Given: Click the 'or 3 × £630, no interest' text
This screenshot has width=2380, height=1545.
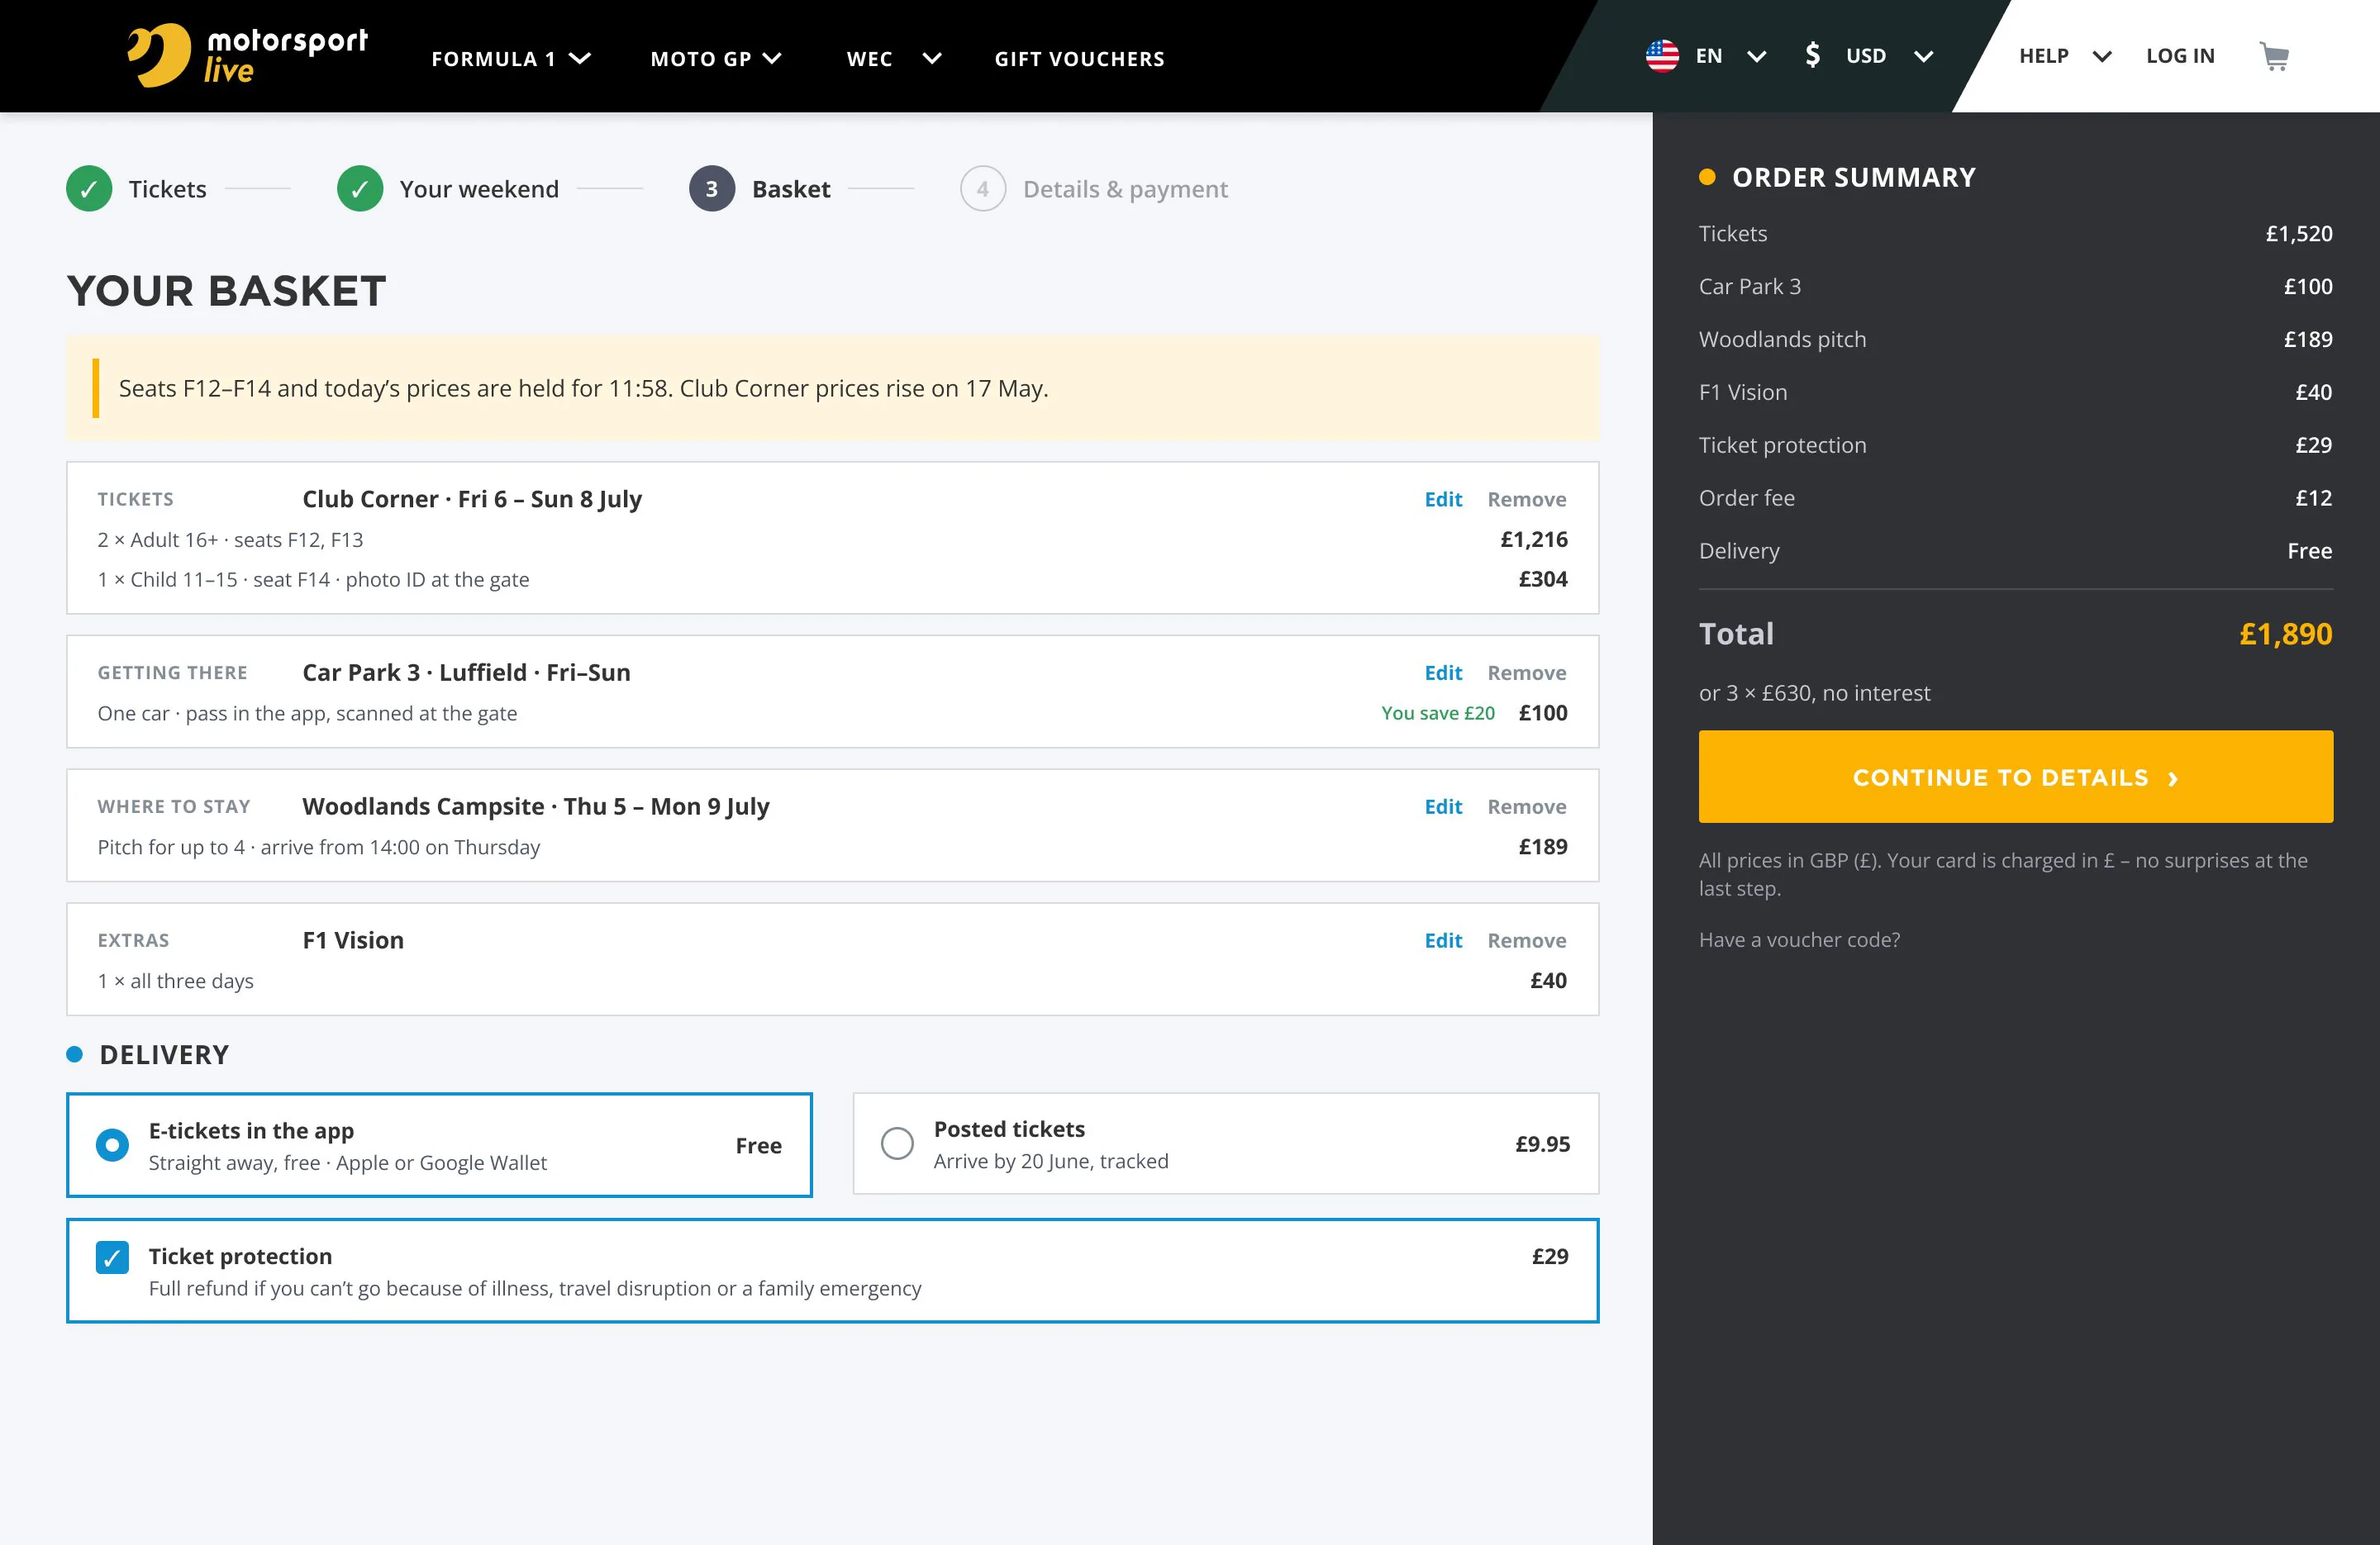Looking at the screenshot, I should click(1814, 693).
